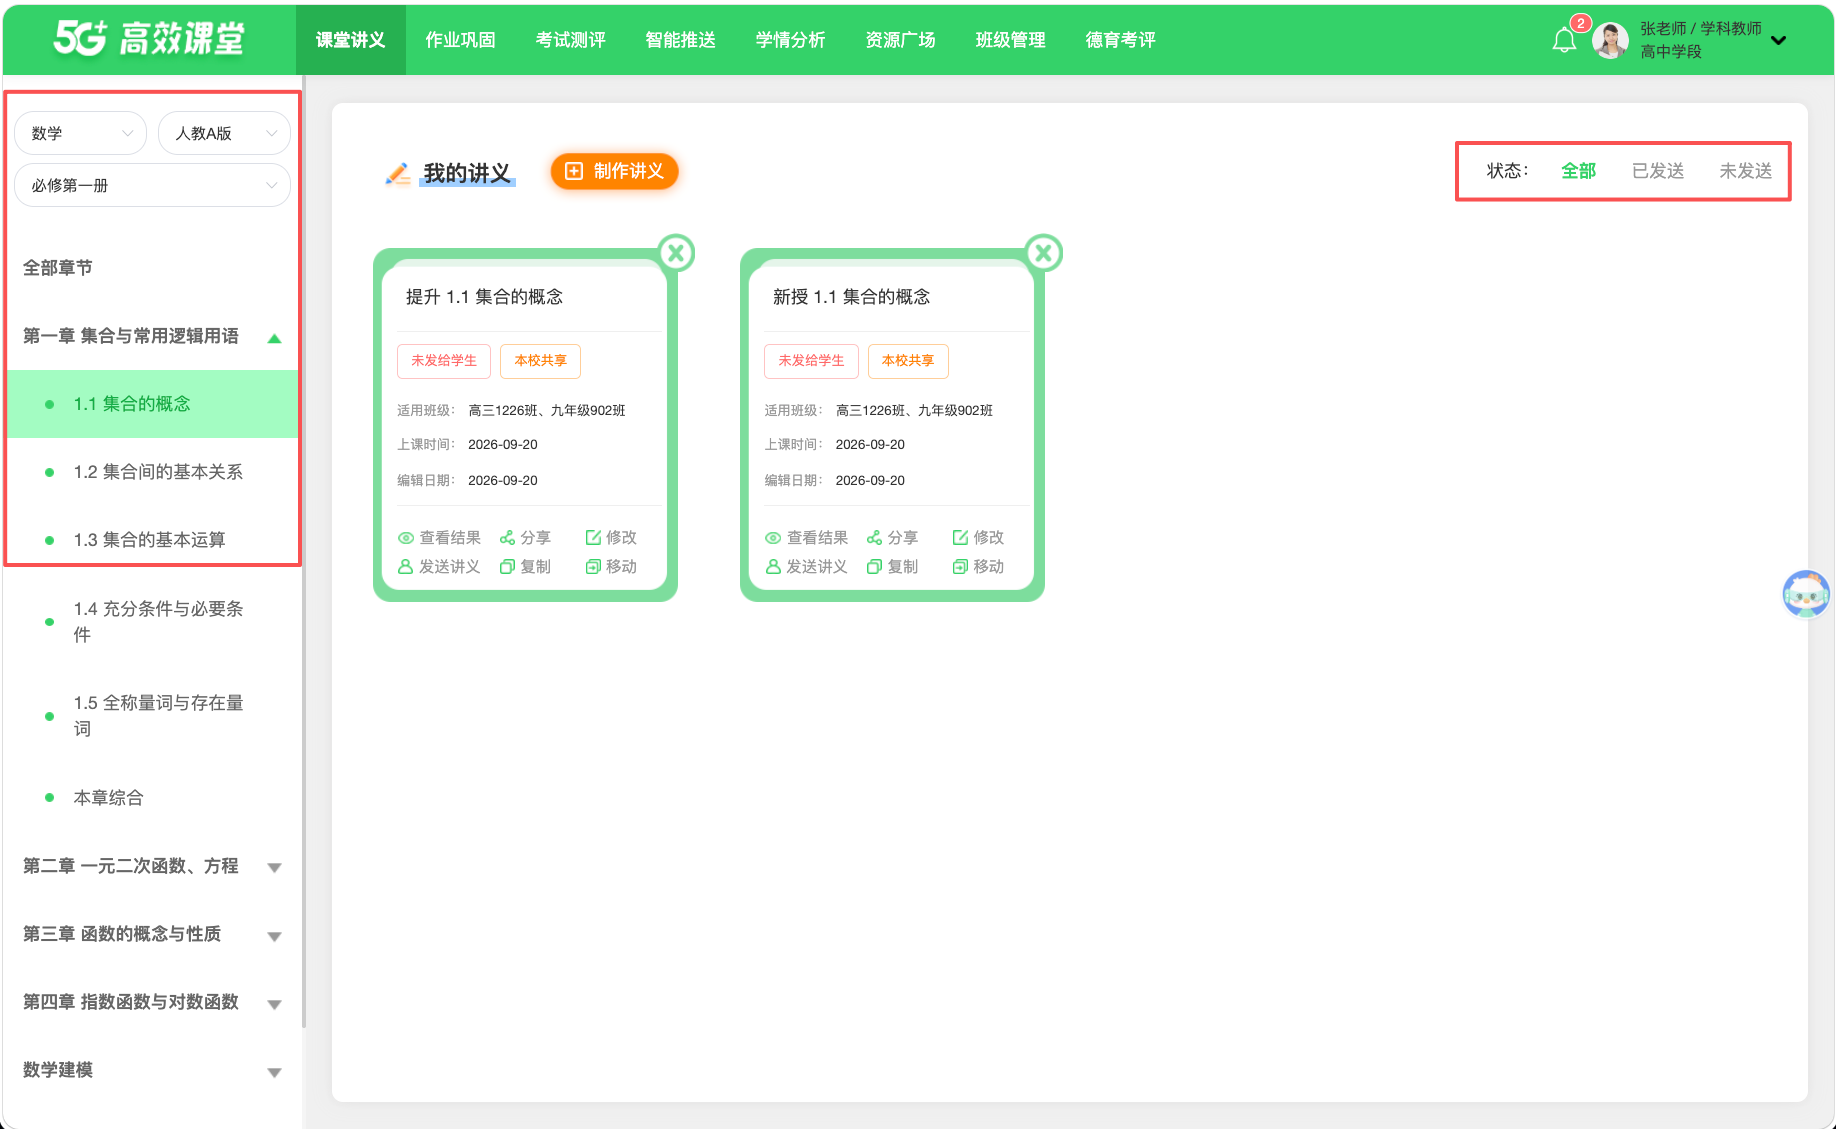Expand 第二章 一元二次函数、方程

274,868
